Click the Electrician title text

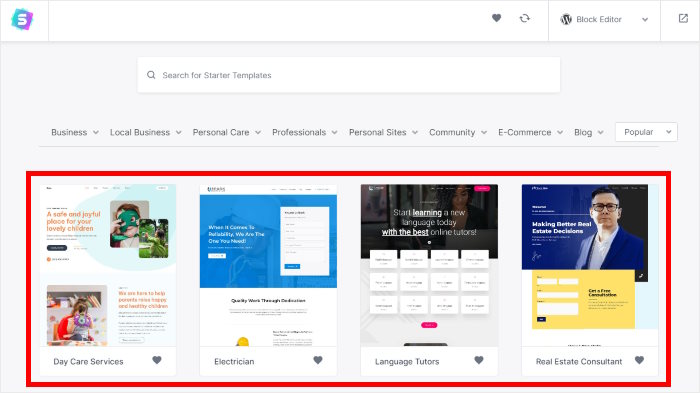point(234,361)
